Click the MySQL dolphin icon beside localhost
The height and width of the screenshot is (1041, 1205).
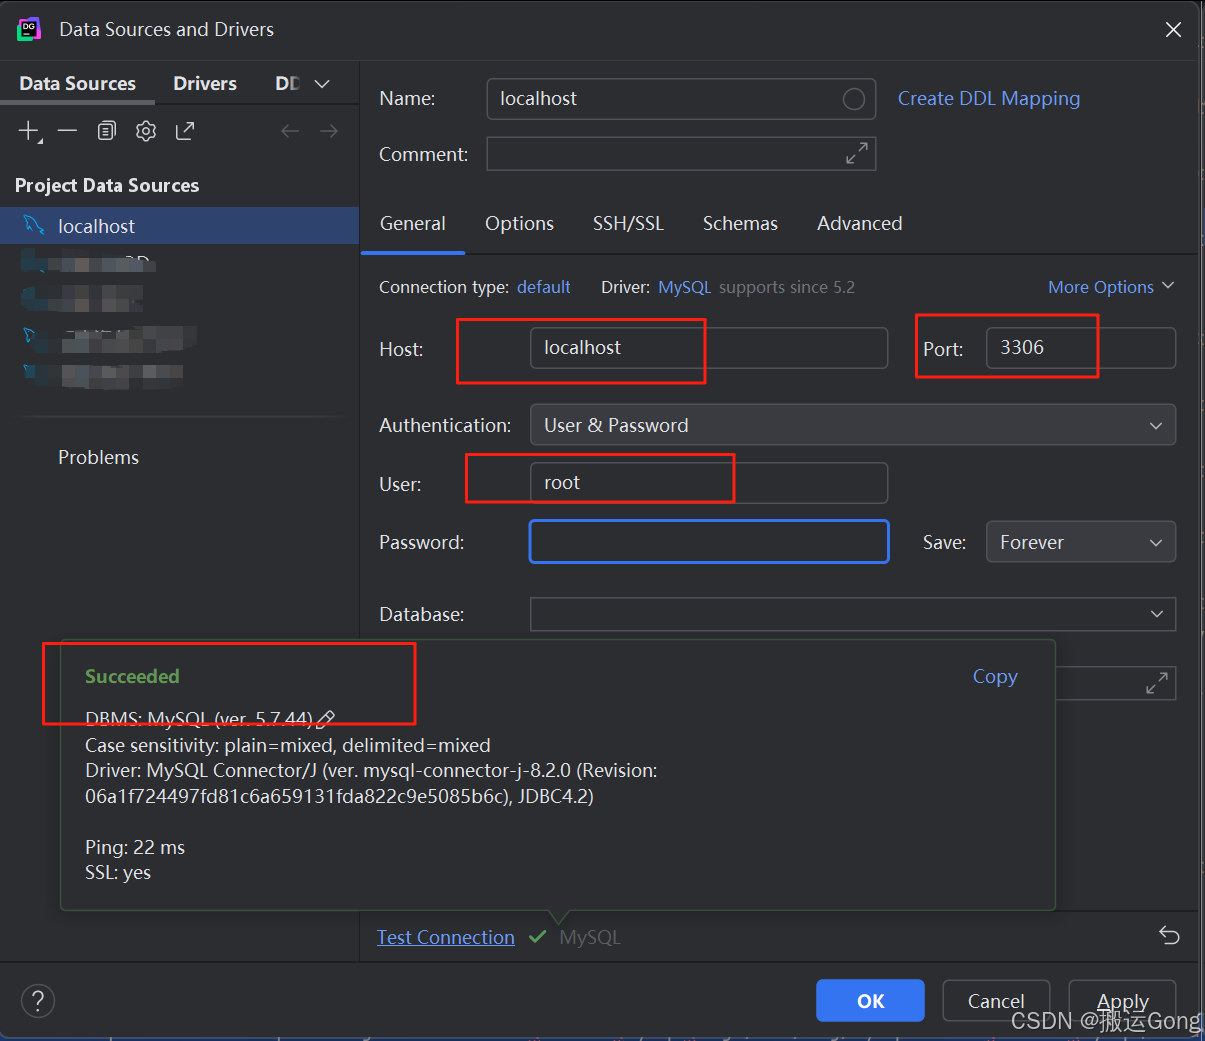click(34, 225)
